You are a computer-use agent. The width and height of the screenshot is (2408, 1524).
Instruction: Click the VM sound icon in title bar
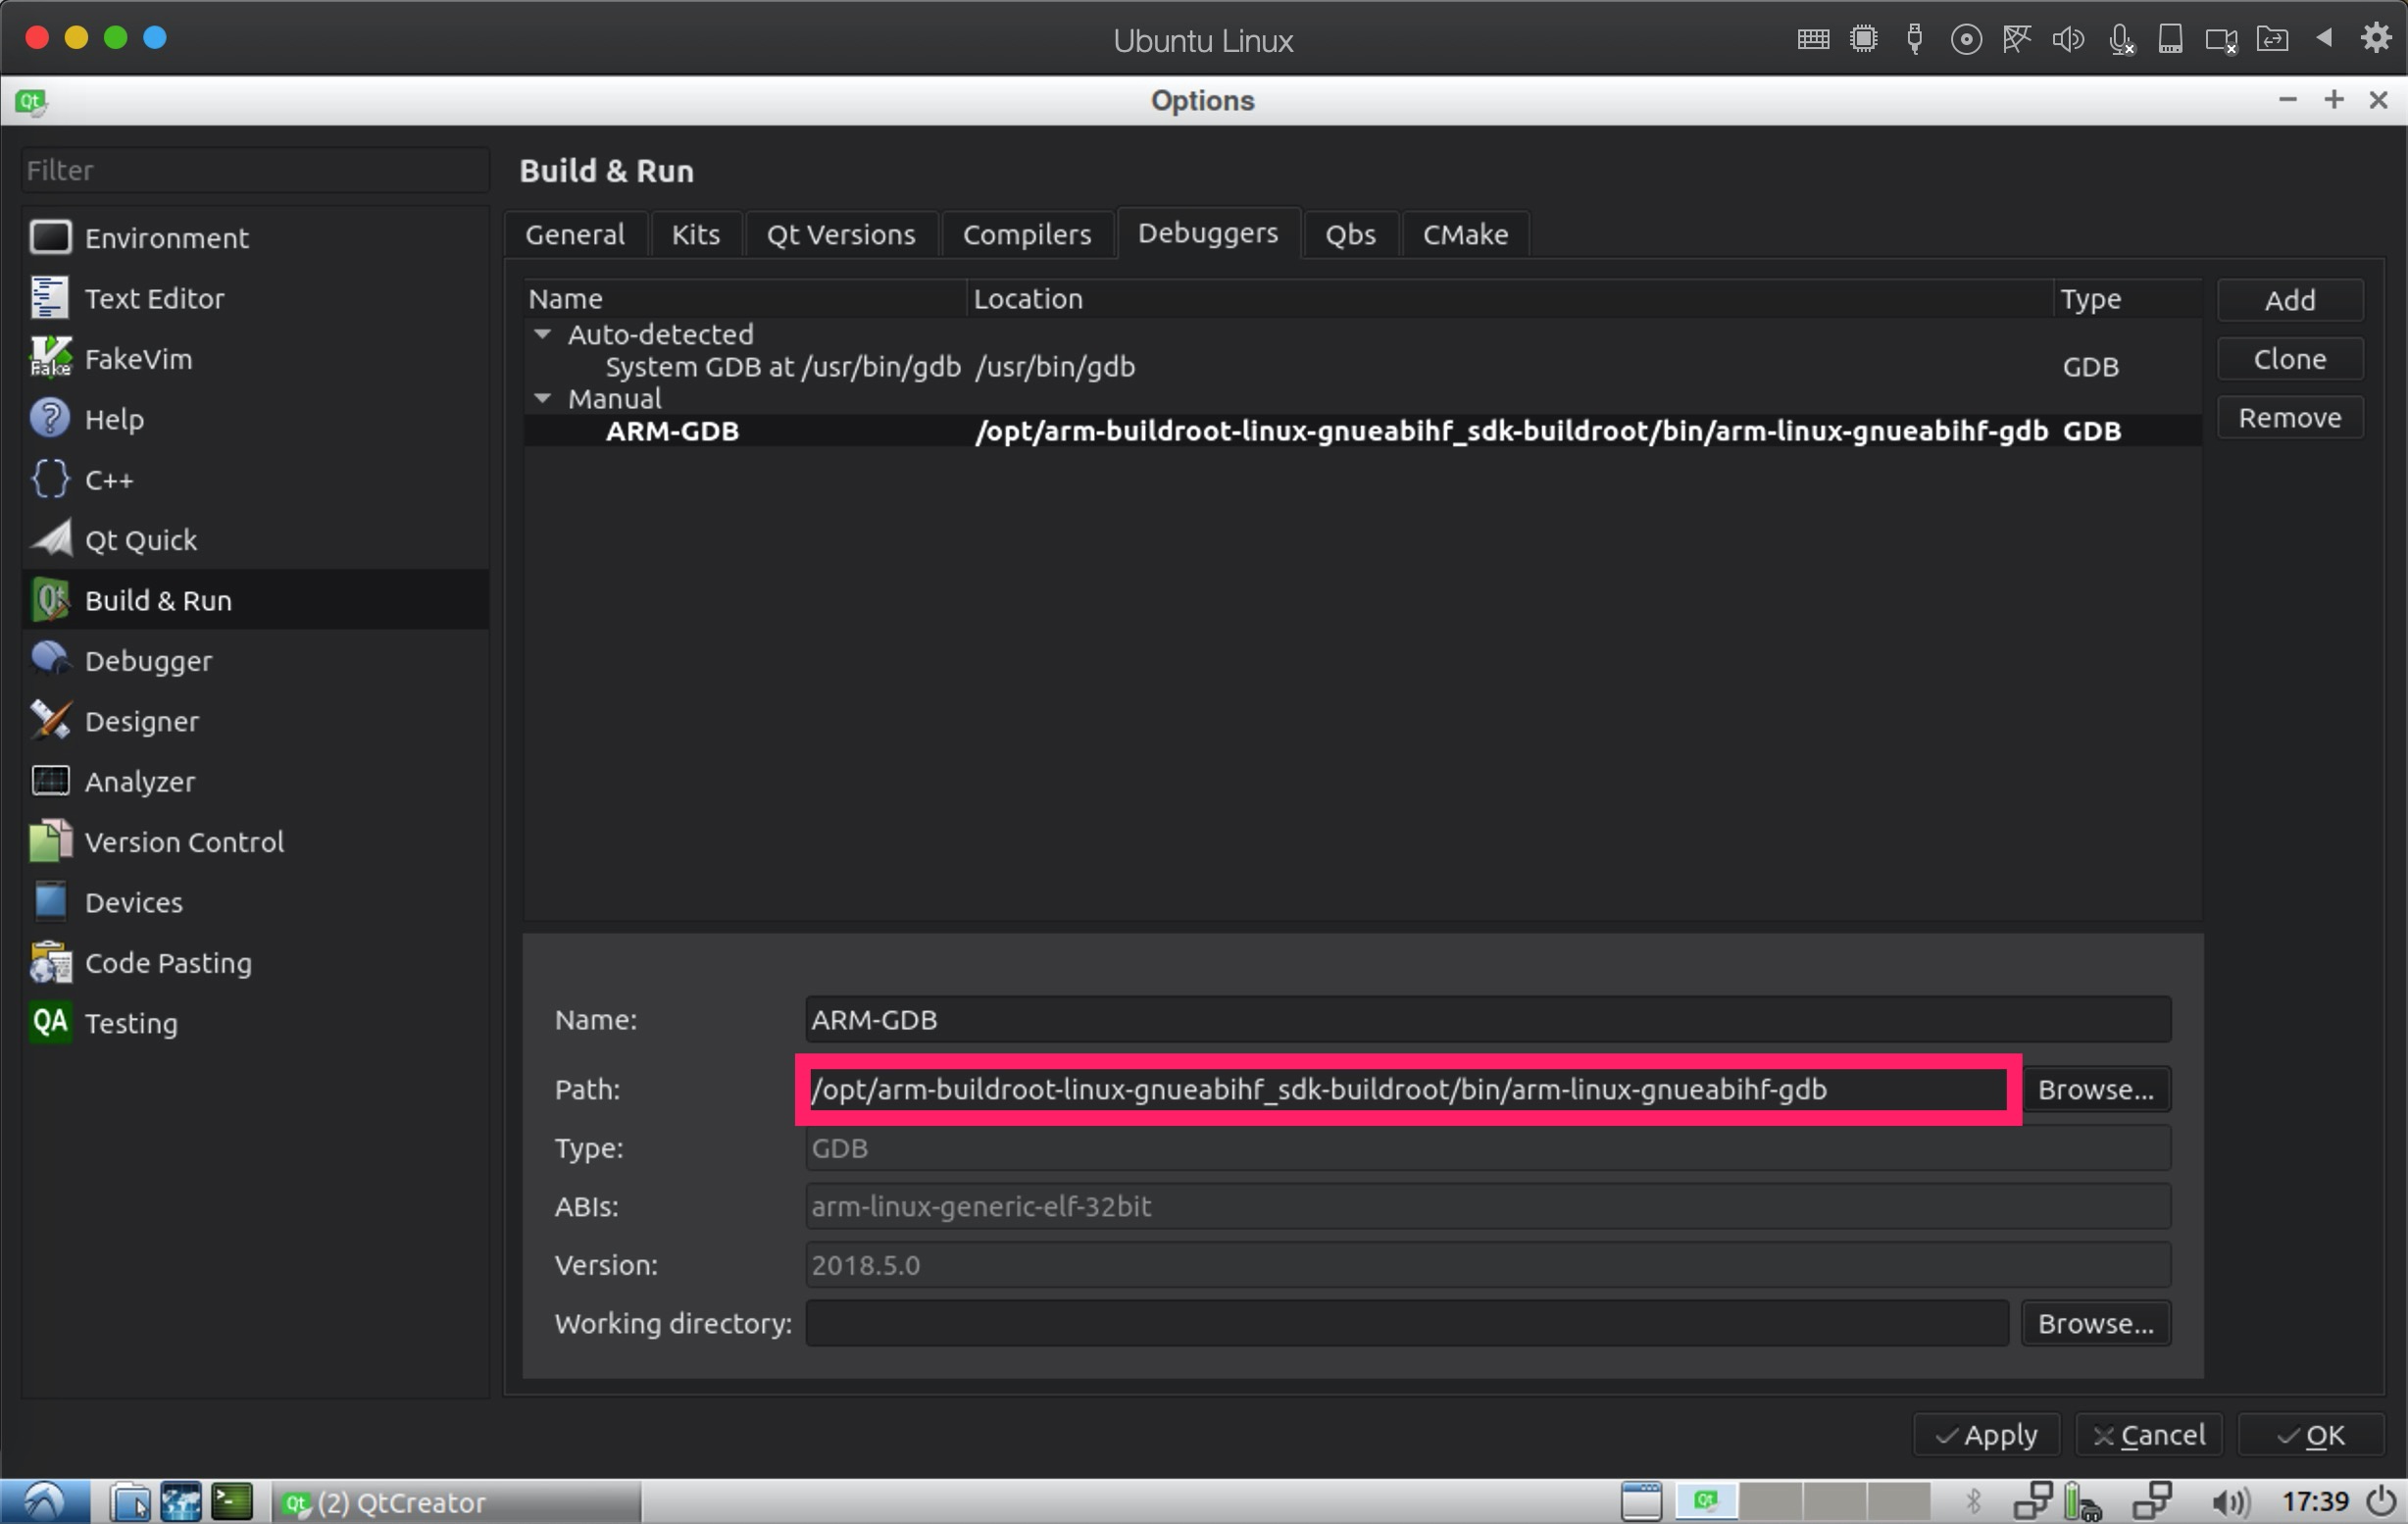click(2068, 39)
